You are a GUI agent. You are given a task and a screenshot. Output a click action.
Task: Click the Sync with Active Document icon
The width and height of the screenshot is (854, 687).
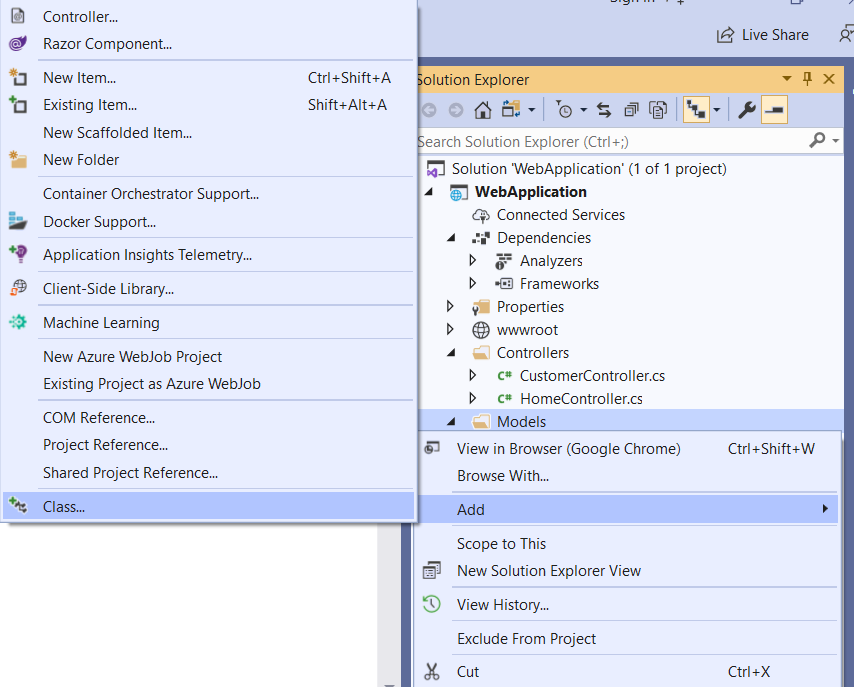(602, 110)
